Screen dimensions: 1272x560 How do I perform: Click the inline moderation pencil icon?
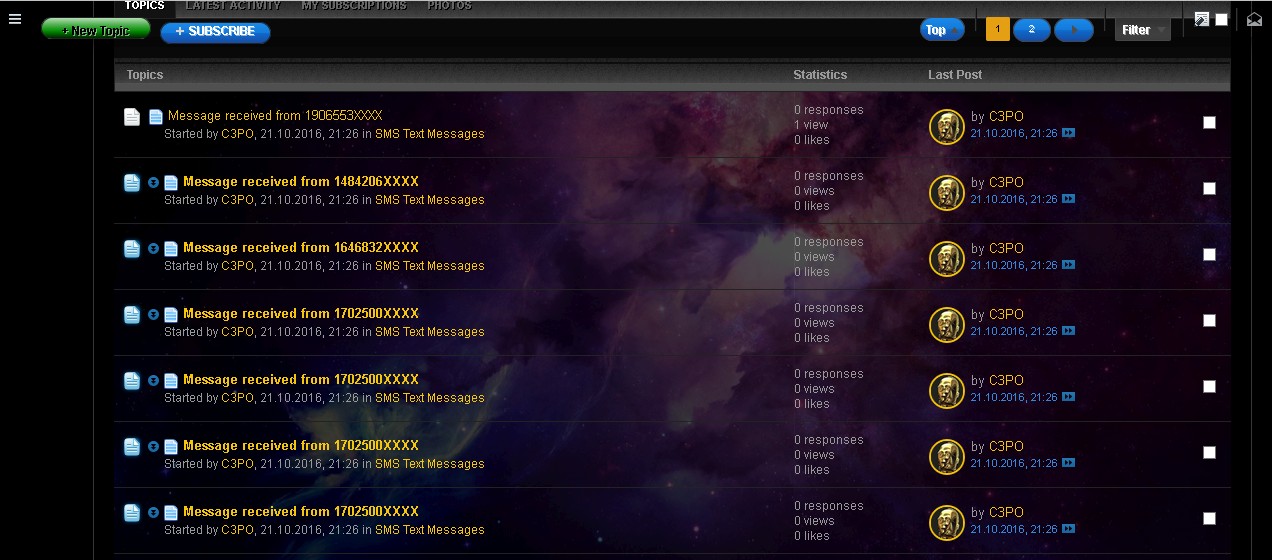1202,19
